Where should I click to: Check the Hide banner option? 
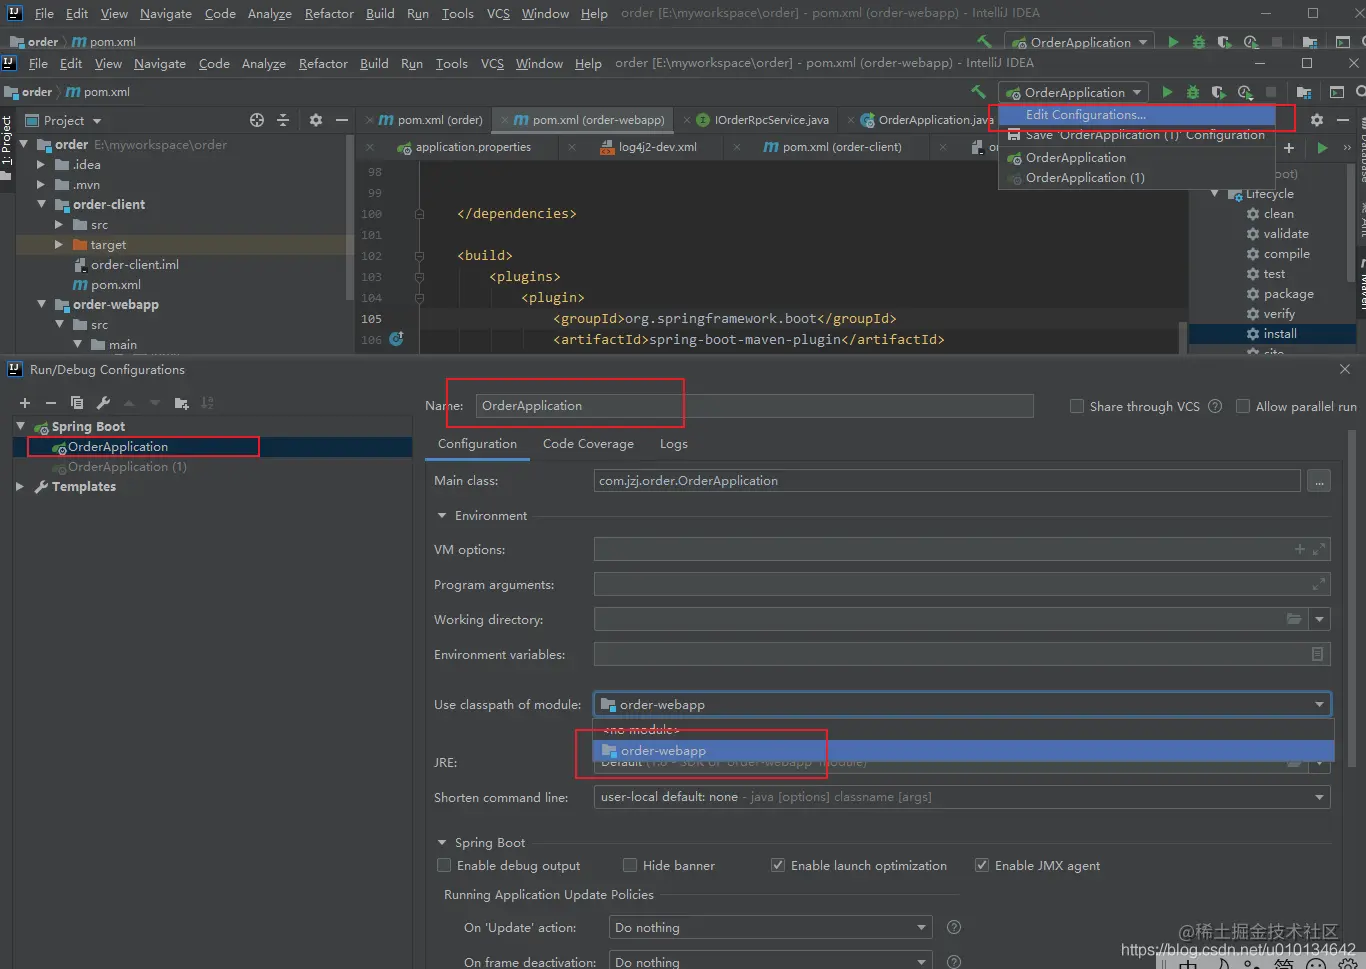click(630, 865)
